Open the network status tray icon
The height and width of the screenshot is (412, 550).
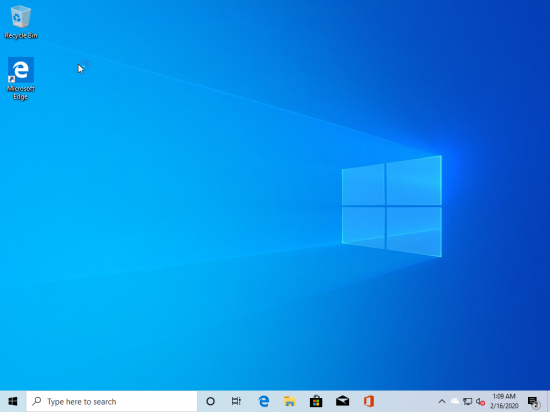pos(467,401)
